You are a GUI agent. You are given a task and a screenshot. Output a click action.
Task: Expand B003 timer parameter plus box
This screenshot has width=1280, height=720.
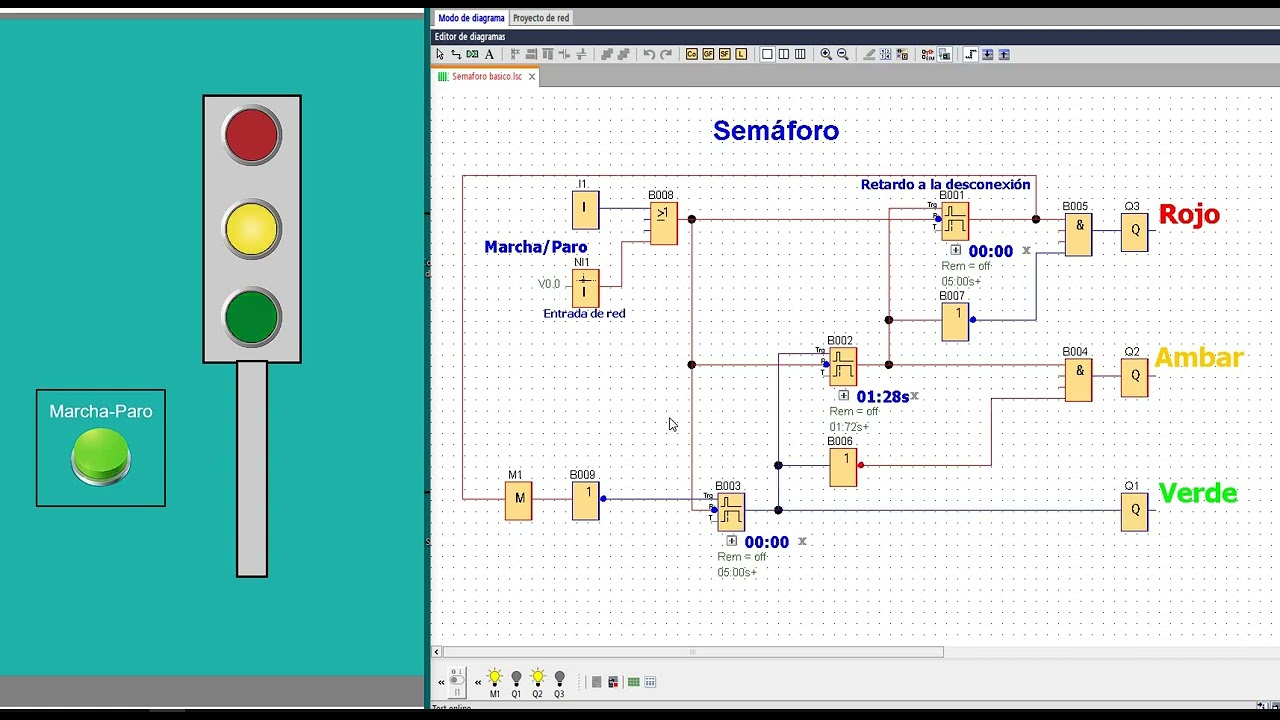point(732,540)
